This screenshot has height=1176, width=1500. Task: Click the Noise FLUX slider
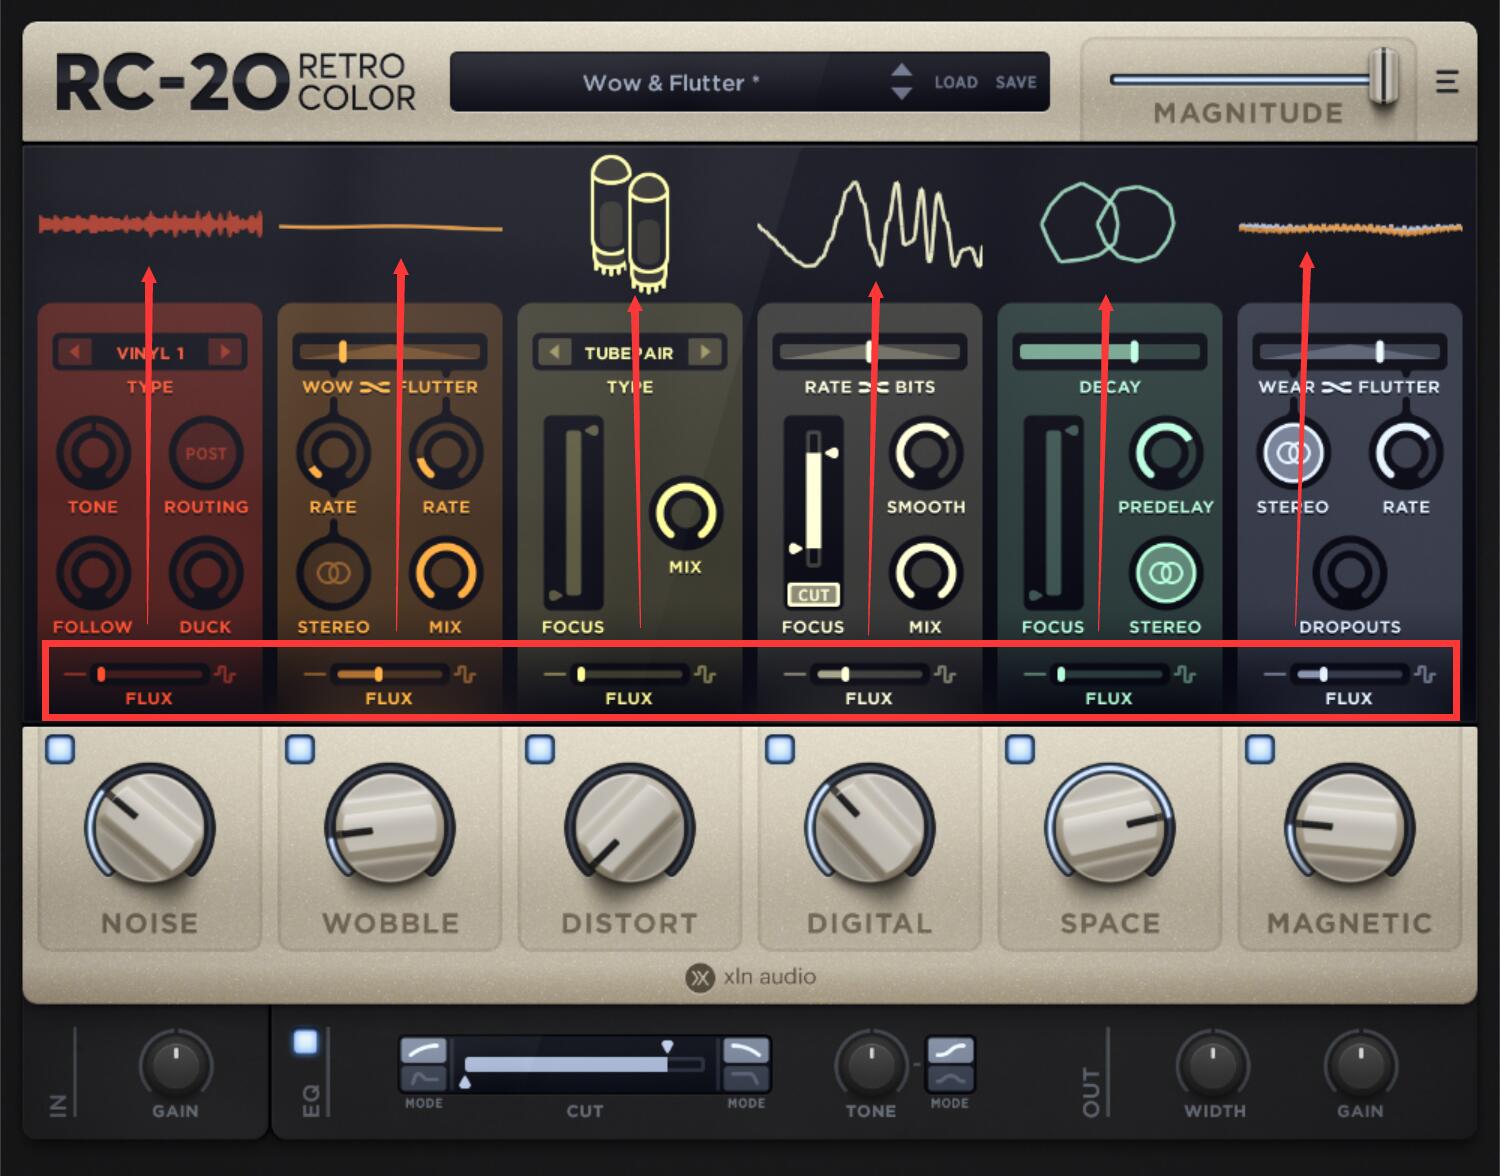pyautogui.click(x=149, y=674)
